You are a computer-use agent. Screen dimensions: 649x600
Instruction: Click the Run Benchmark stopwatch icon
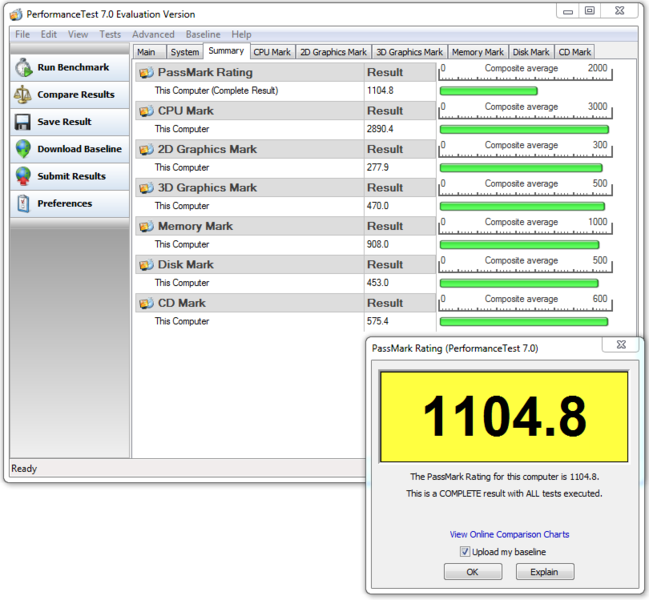pos(24,67)
